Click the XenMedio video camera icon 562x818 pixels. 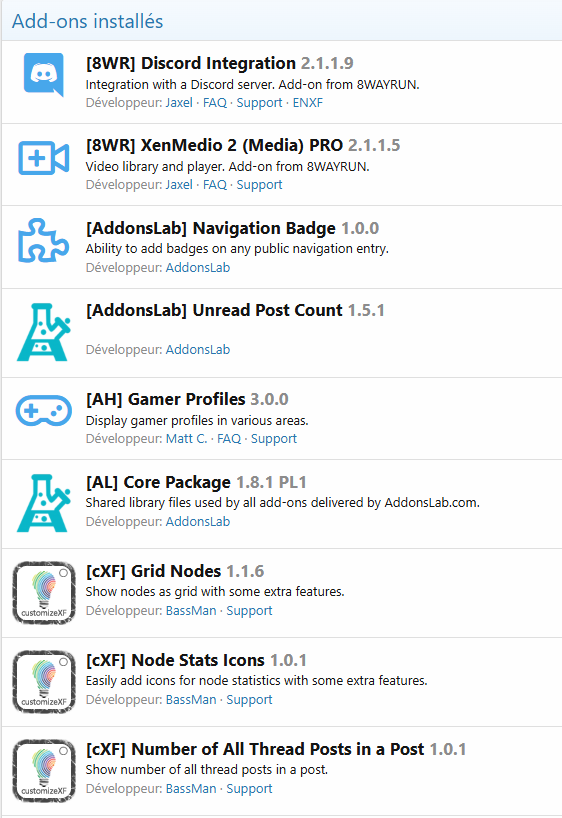pos(44,158)
